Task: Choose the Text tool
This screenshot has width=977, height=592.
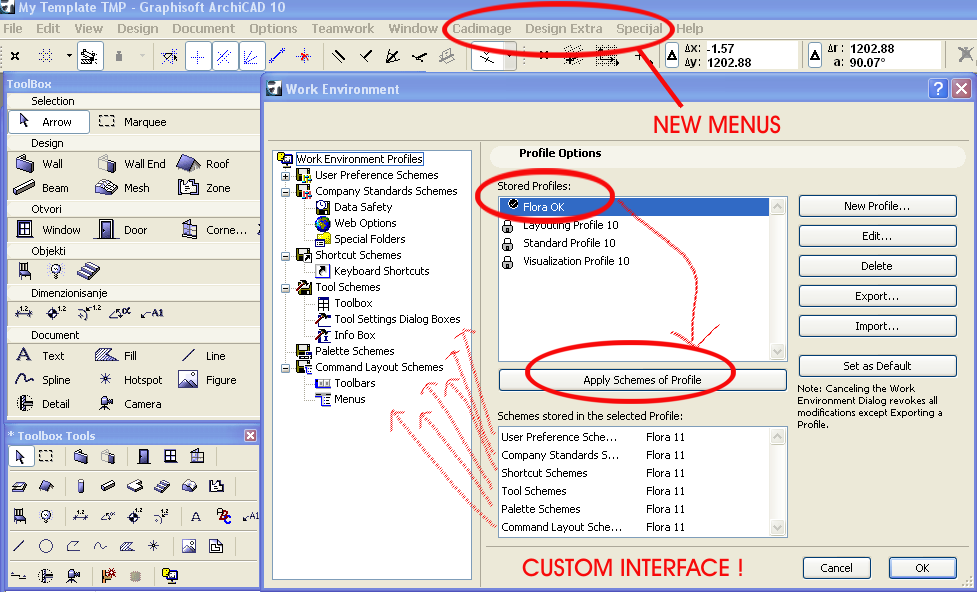Action: 40,355
